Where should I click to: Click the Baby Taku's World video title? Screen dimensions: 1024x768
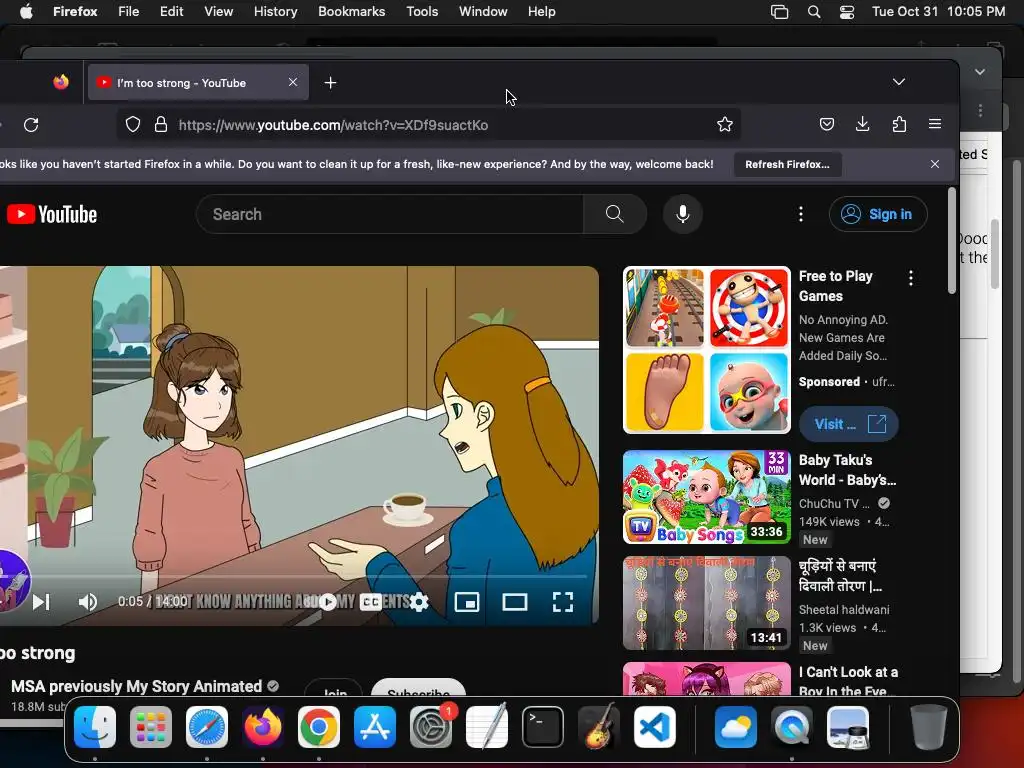pos(847,470)
